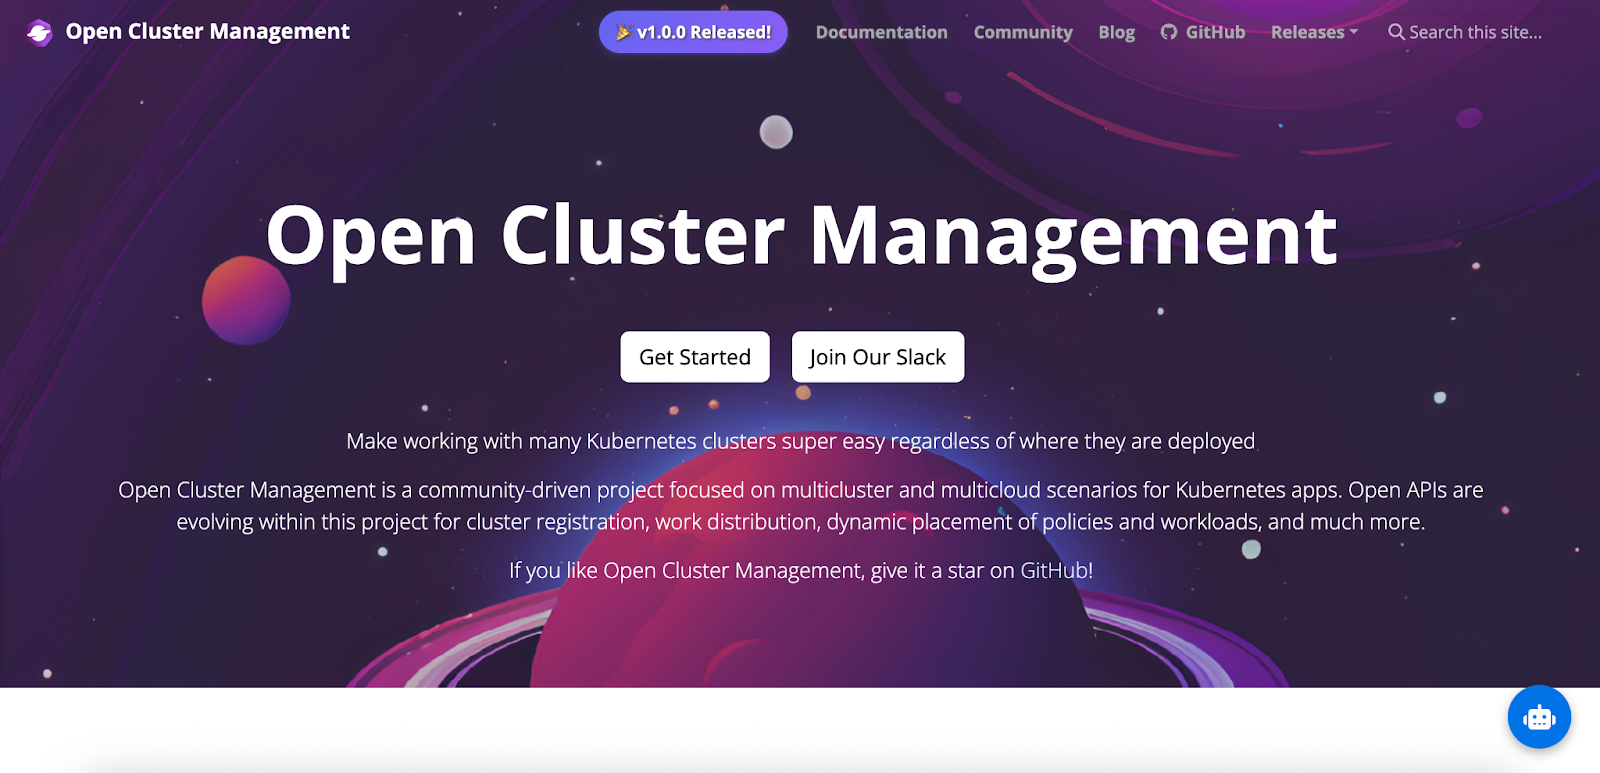This screenshot has height=773, width=1600.
Task: Click the large Open Cluster Management heading
Action: pos(801,236)
